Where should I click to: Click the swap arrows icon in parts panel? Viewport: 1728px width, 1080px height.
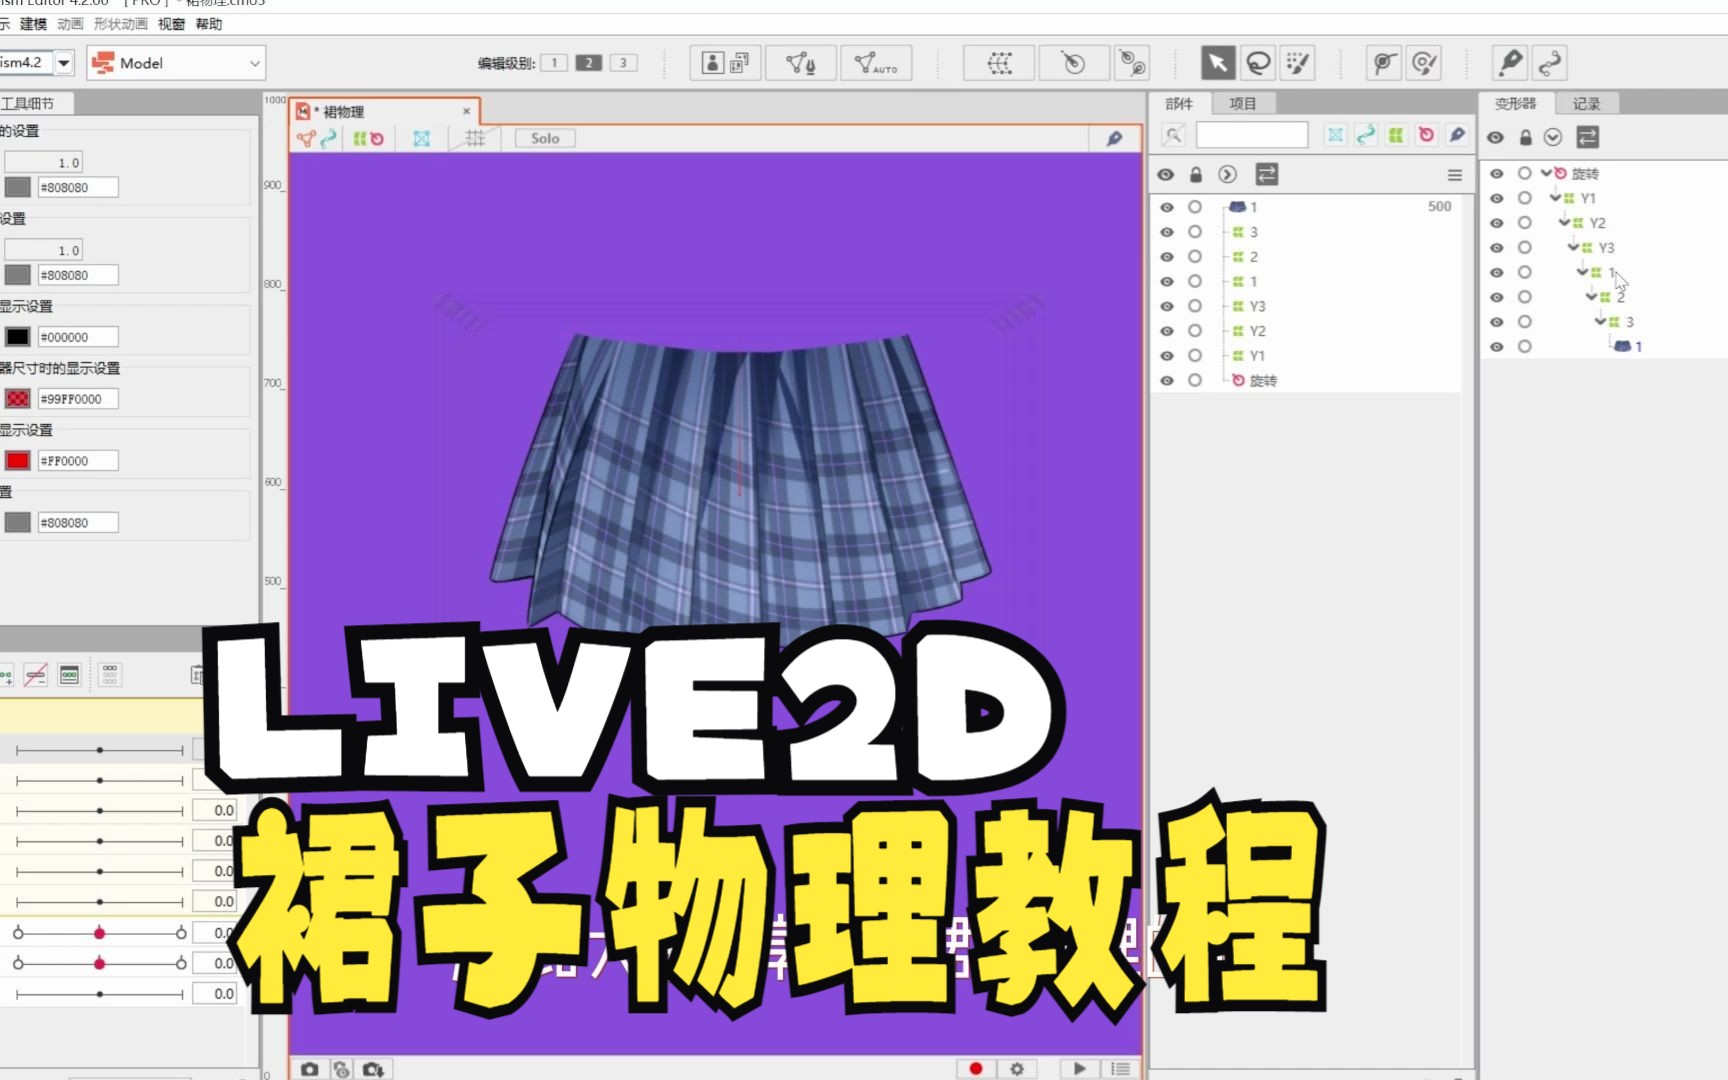pos(1267,175)
